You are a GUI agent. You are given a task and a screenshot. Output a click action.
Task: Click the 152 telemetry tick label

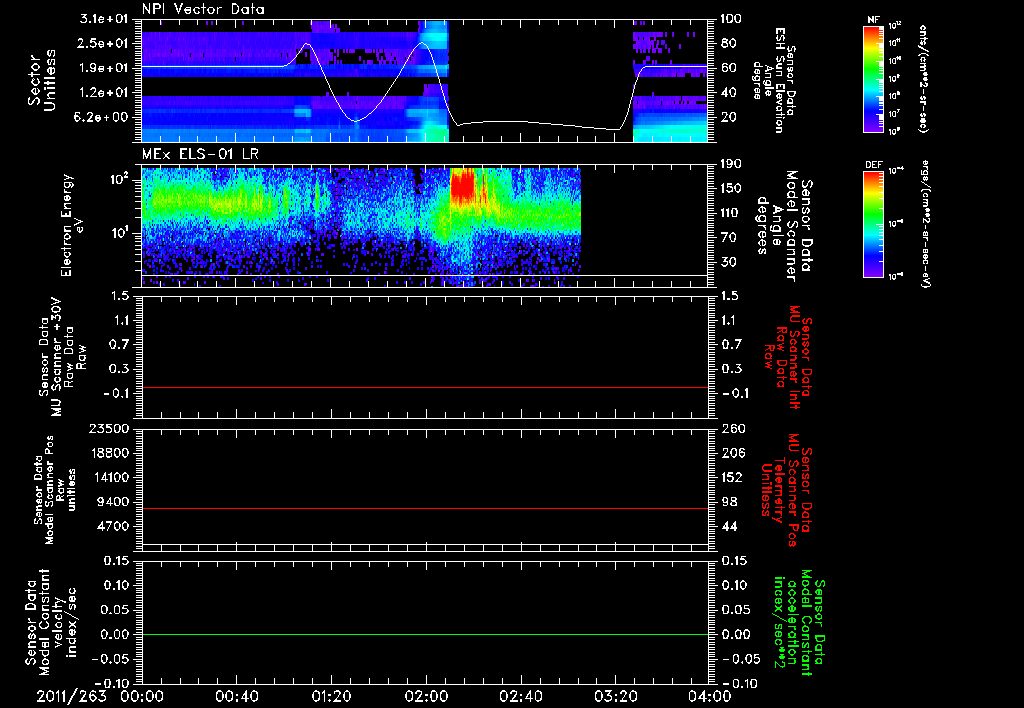[x=732, y=477]
